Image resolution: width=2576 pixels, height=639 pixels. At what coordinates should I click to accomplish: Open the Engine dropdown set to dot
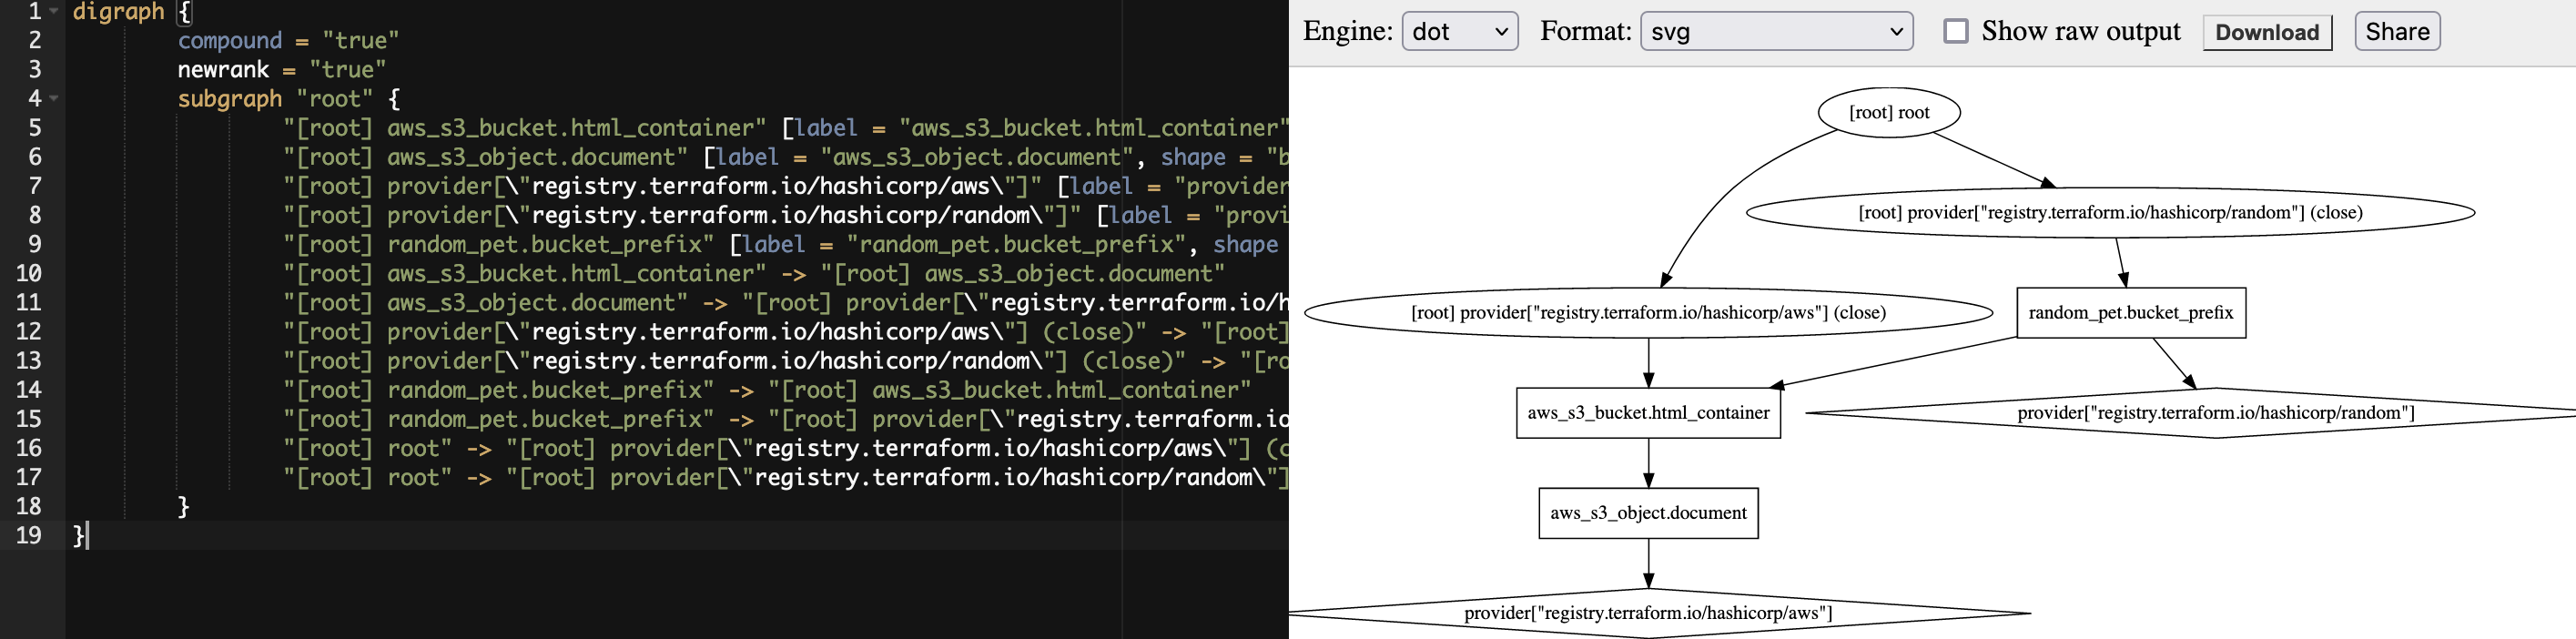coord(1459,32)
